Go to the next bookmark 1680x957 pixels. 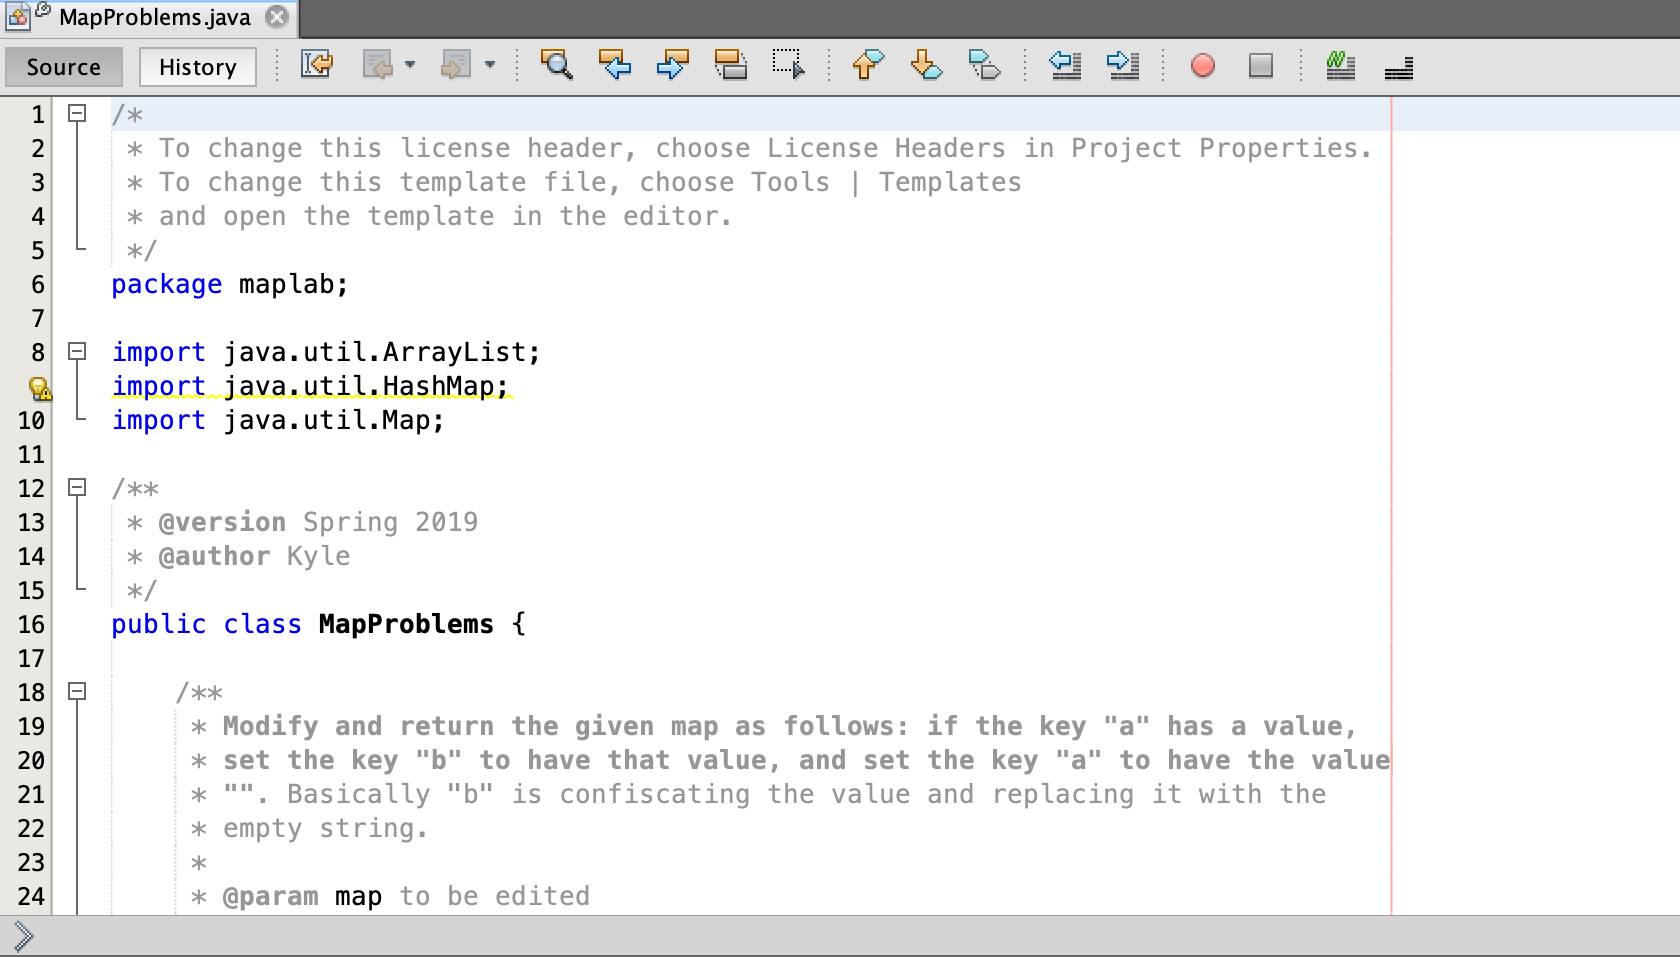pyautogui.click(x=924, y=66)
